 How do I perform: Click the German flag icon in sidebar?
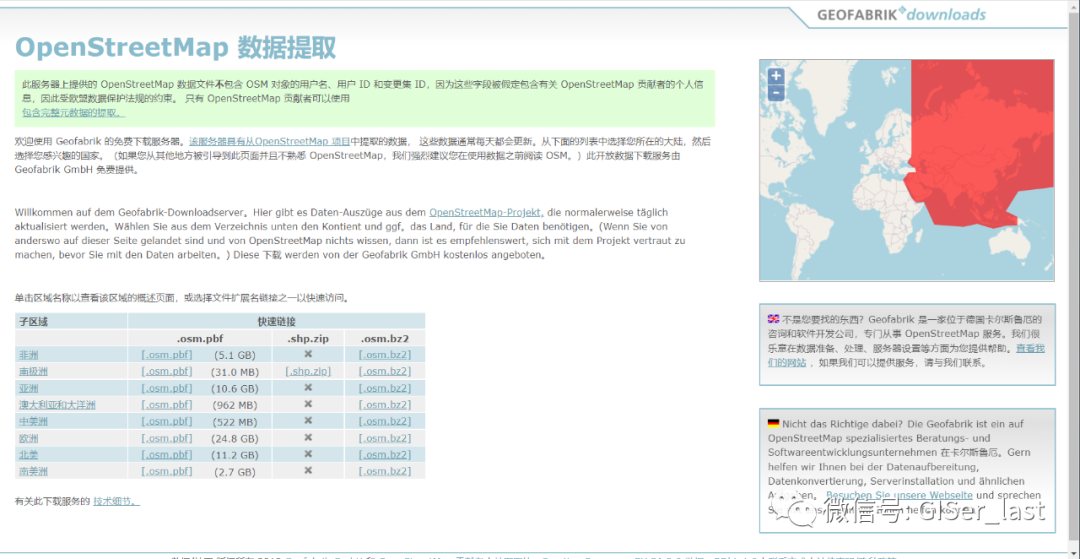[x=773, y=423]
